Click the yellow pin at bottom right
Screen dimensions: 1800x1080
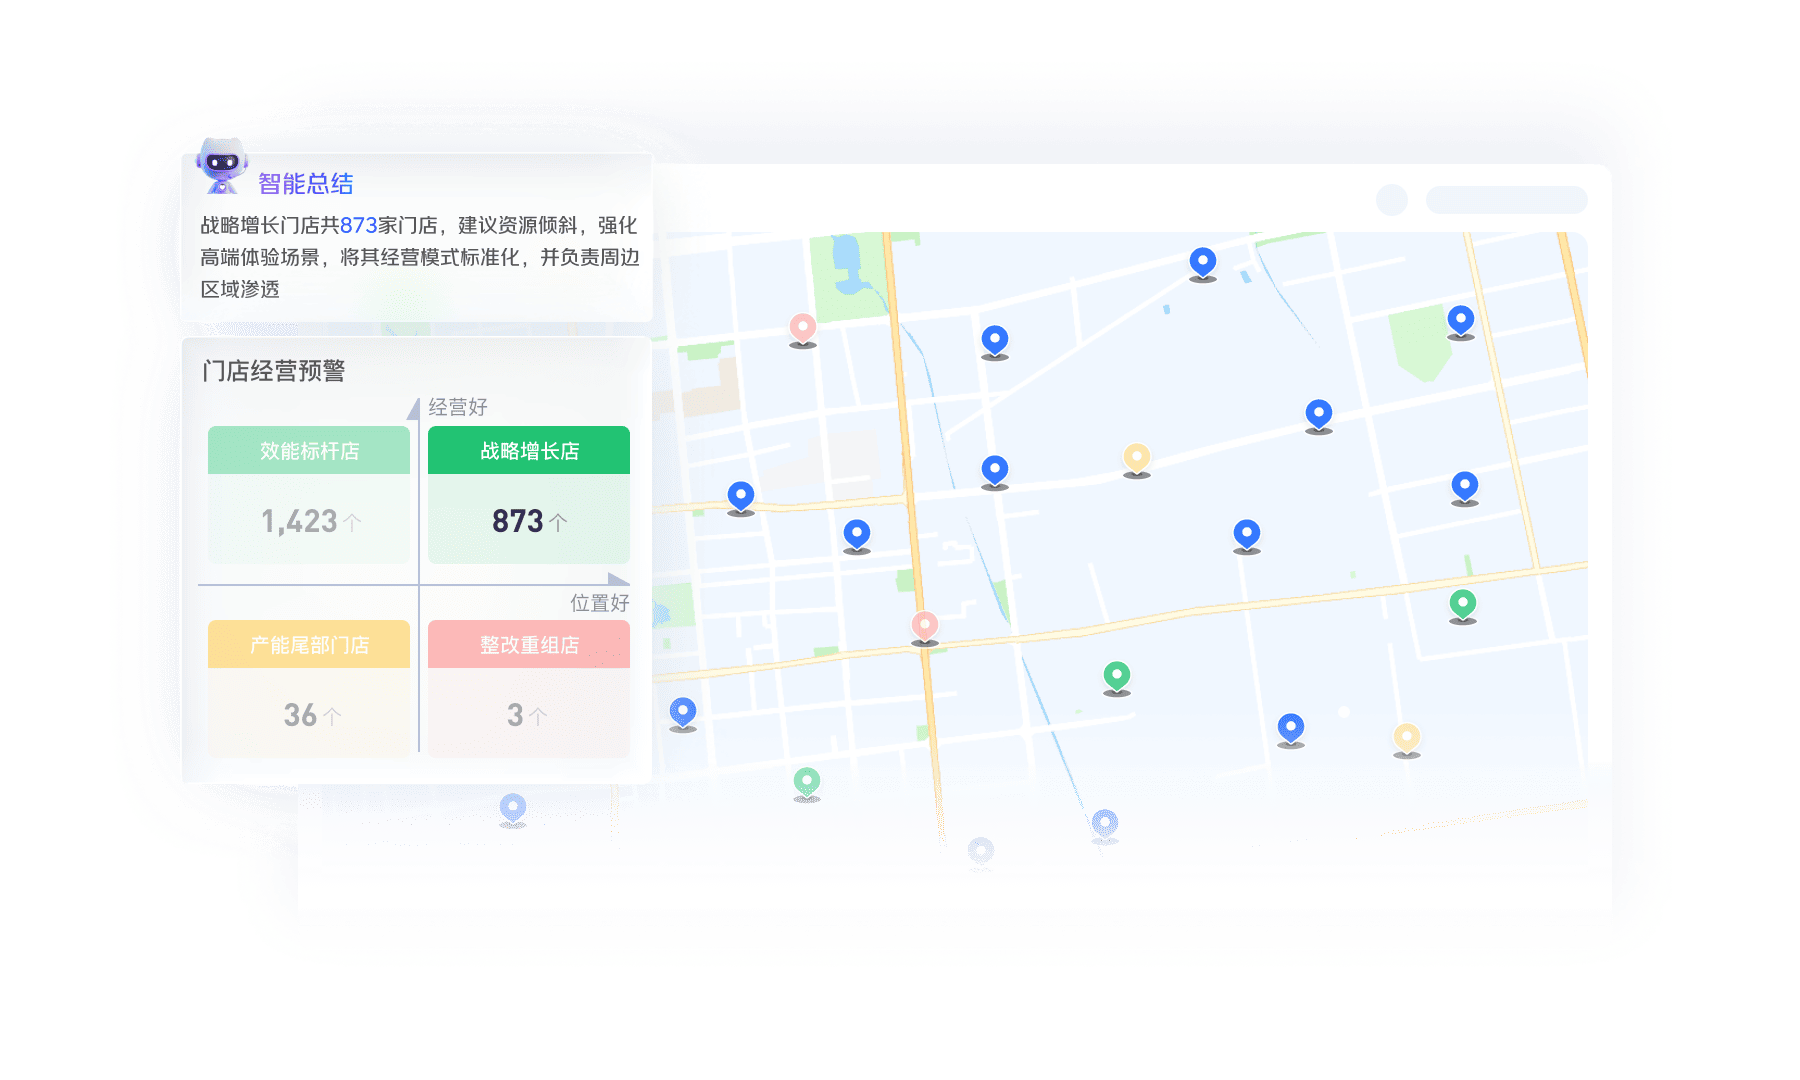[1407, 740]
